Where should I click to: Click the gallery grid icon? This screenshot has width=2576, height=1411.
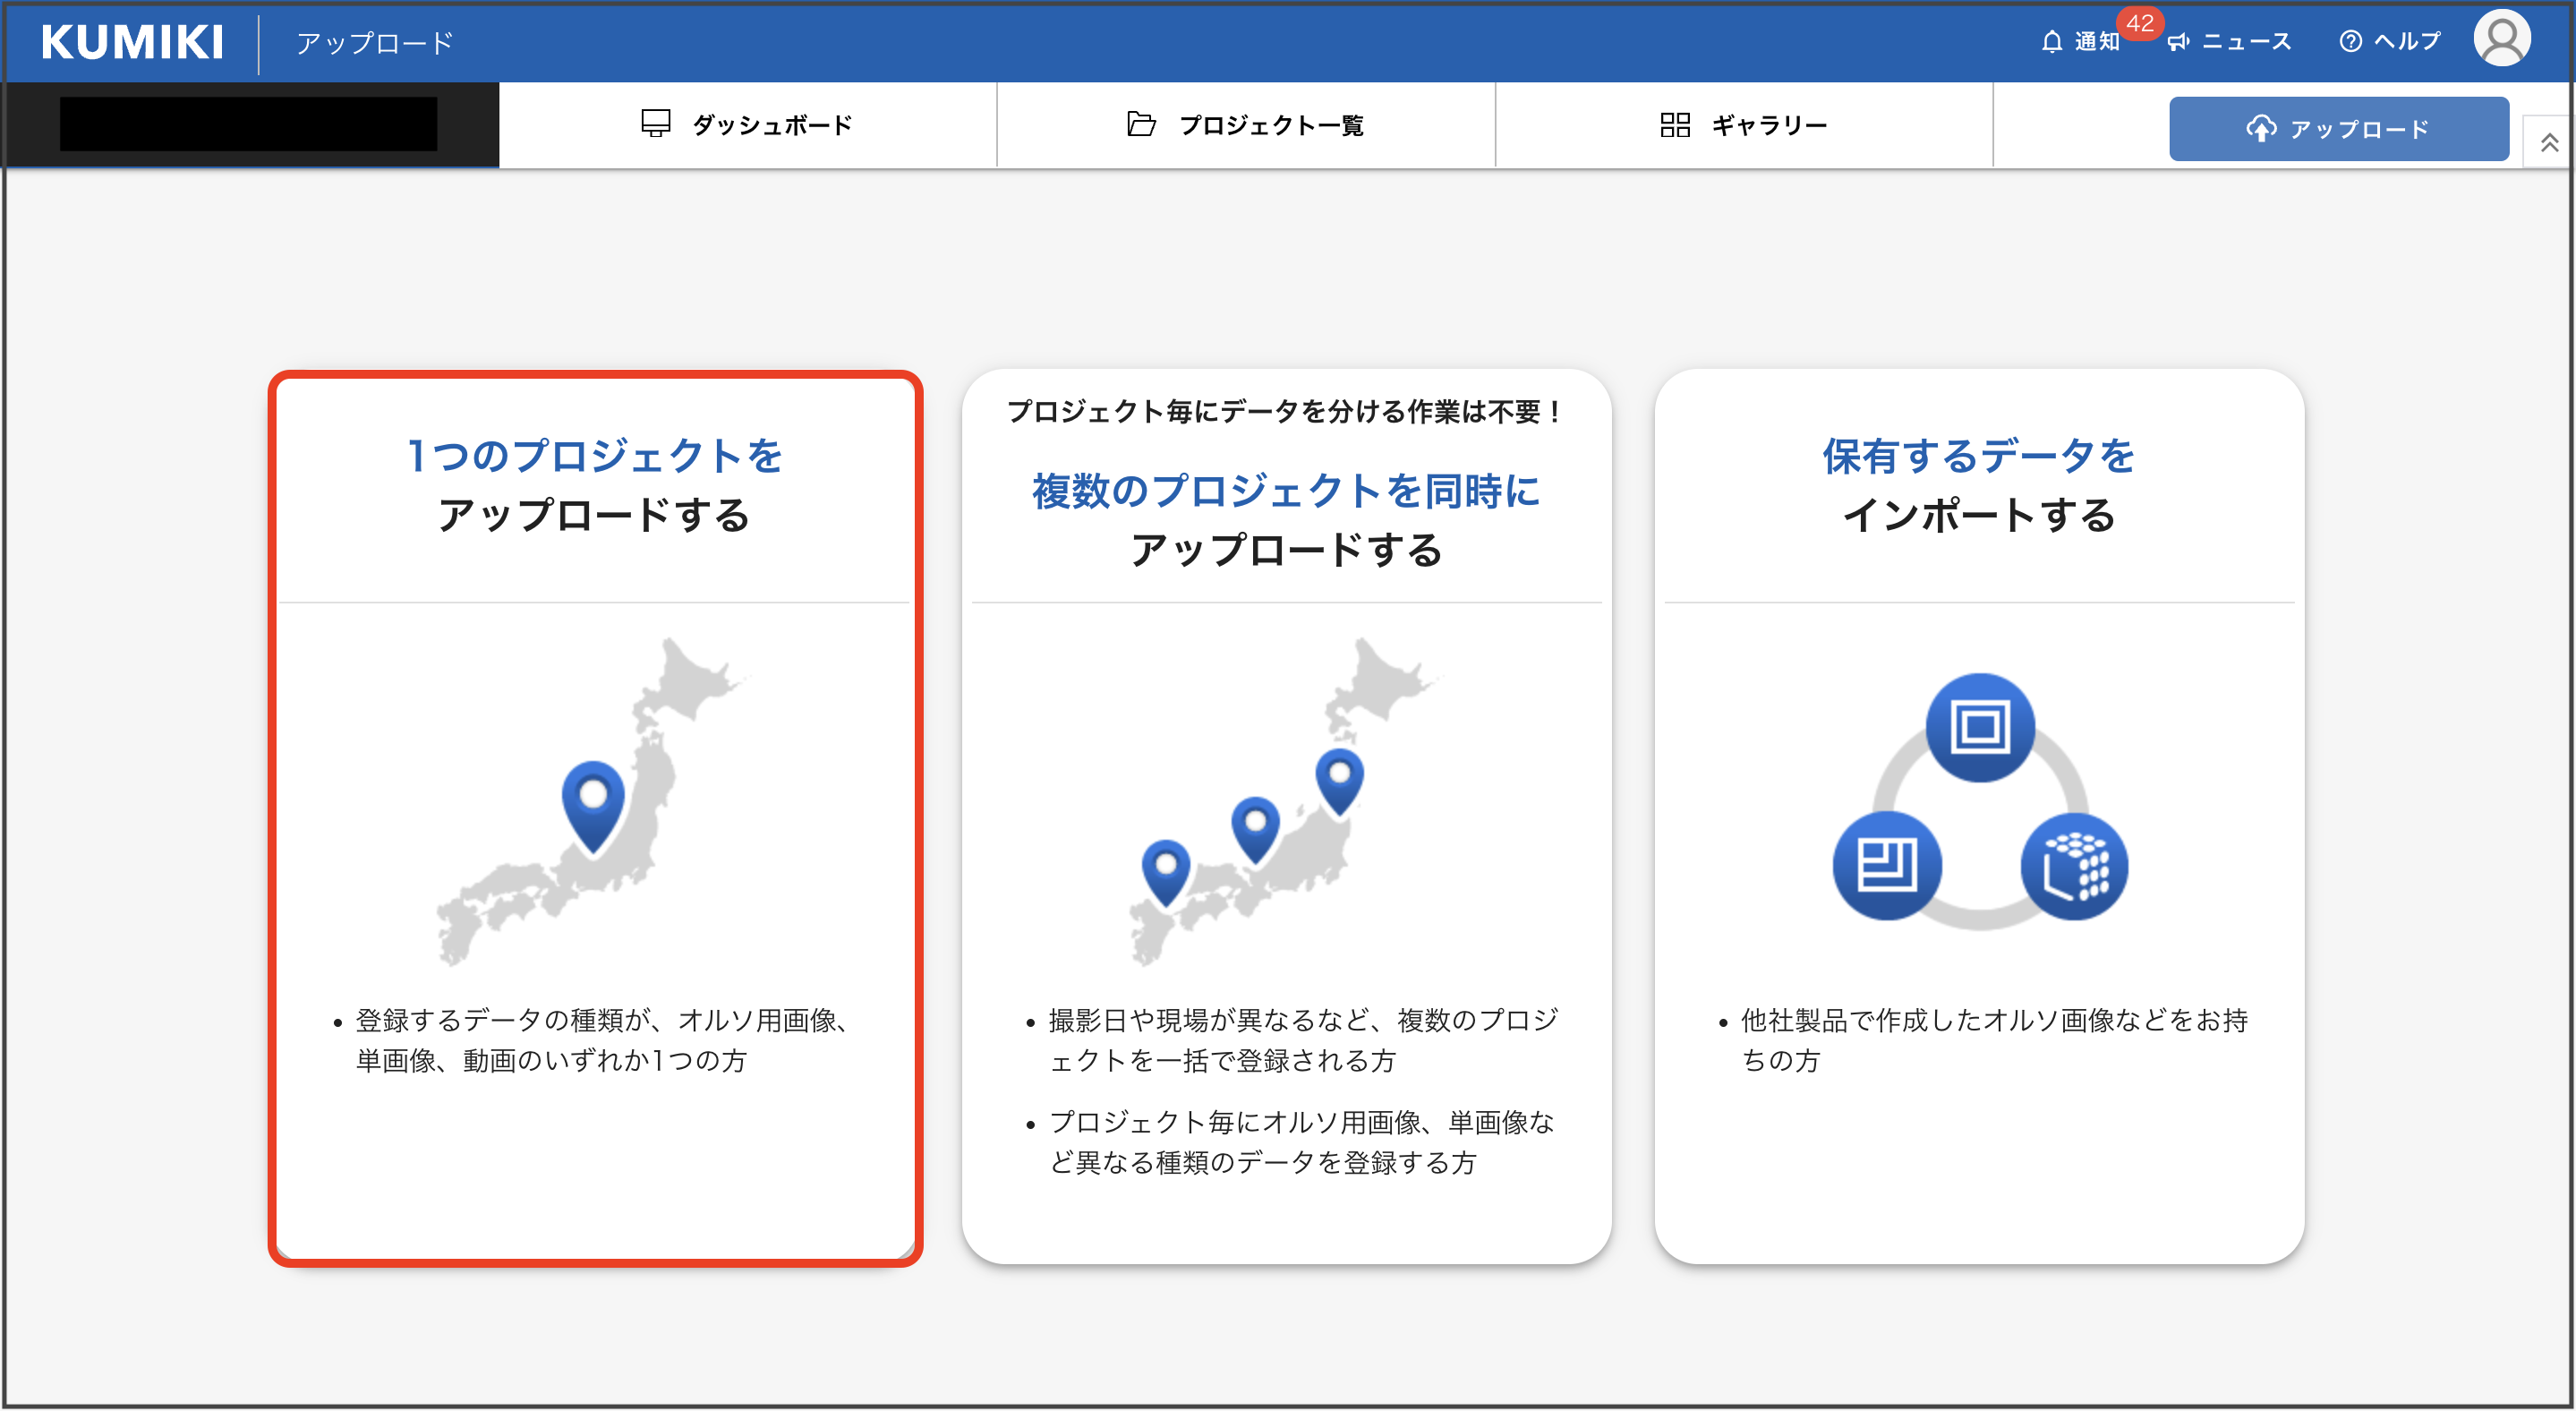pos(1674,124)
